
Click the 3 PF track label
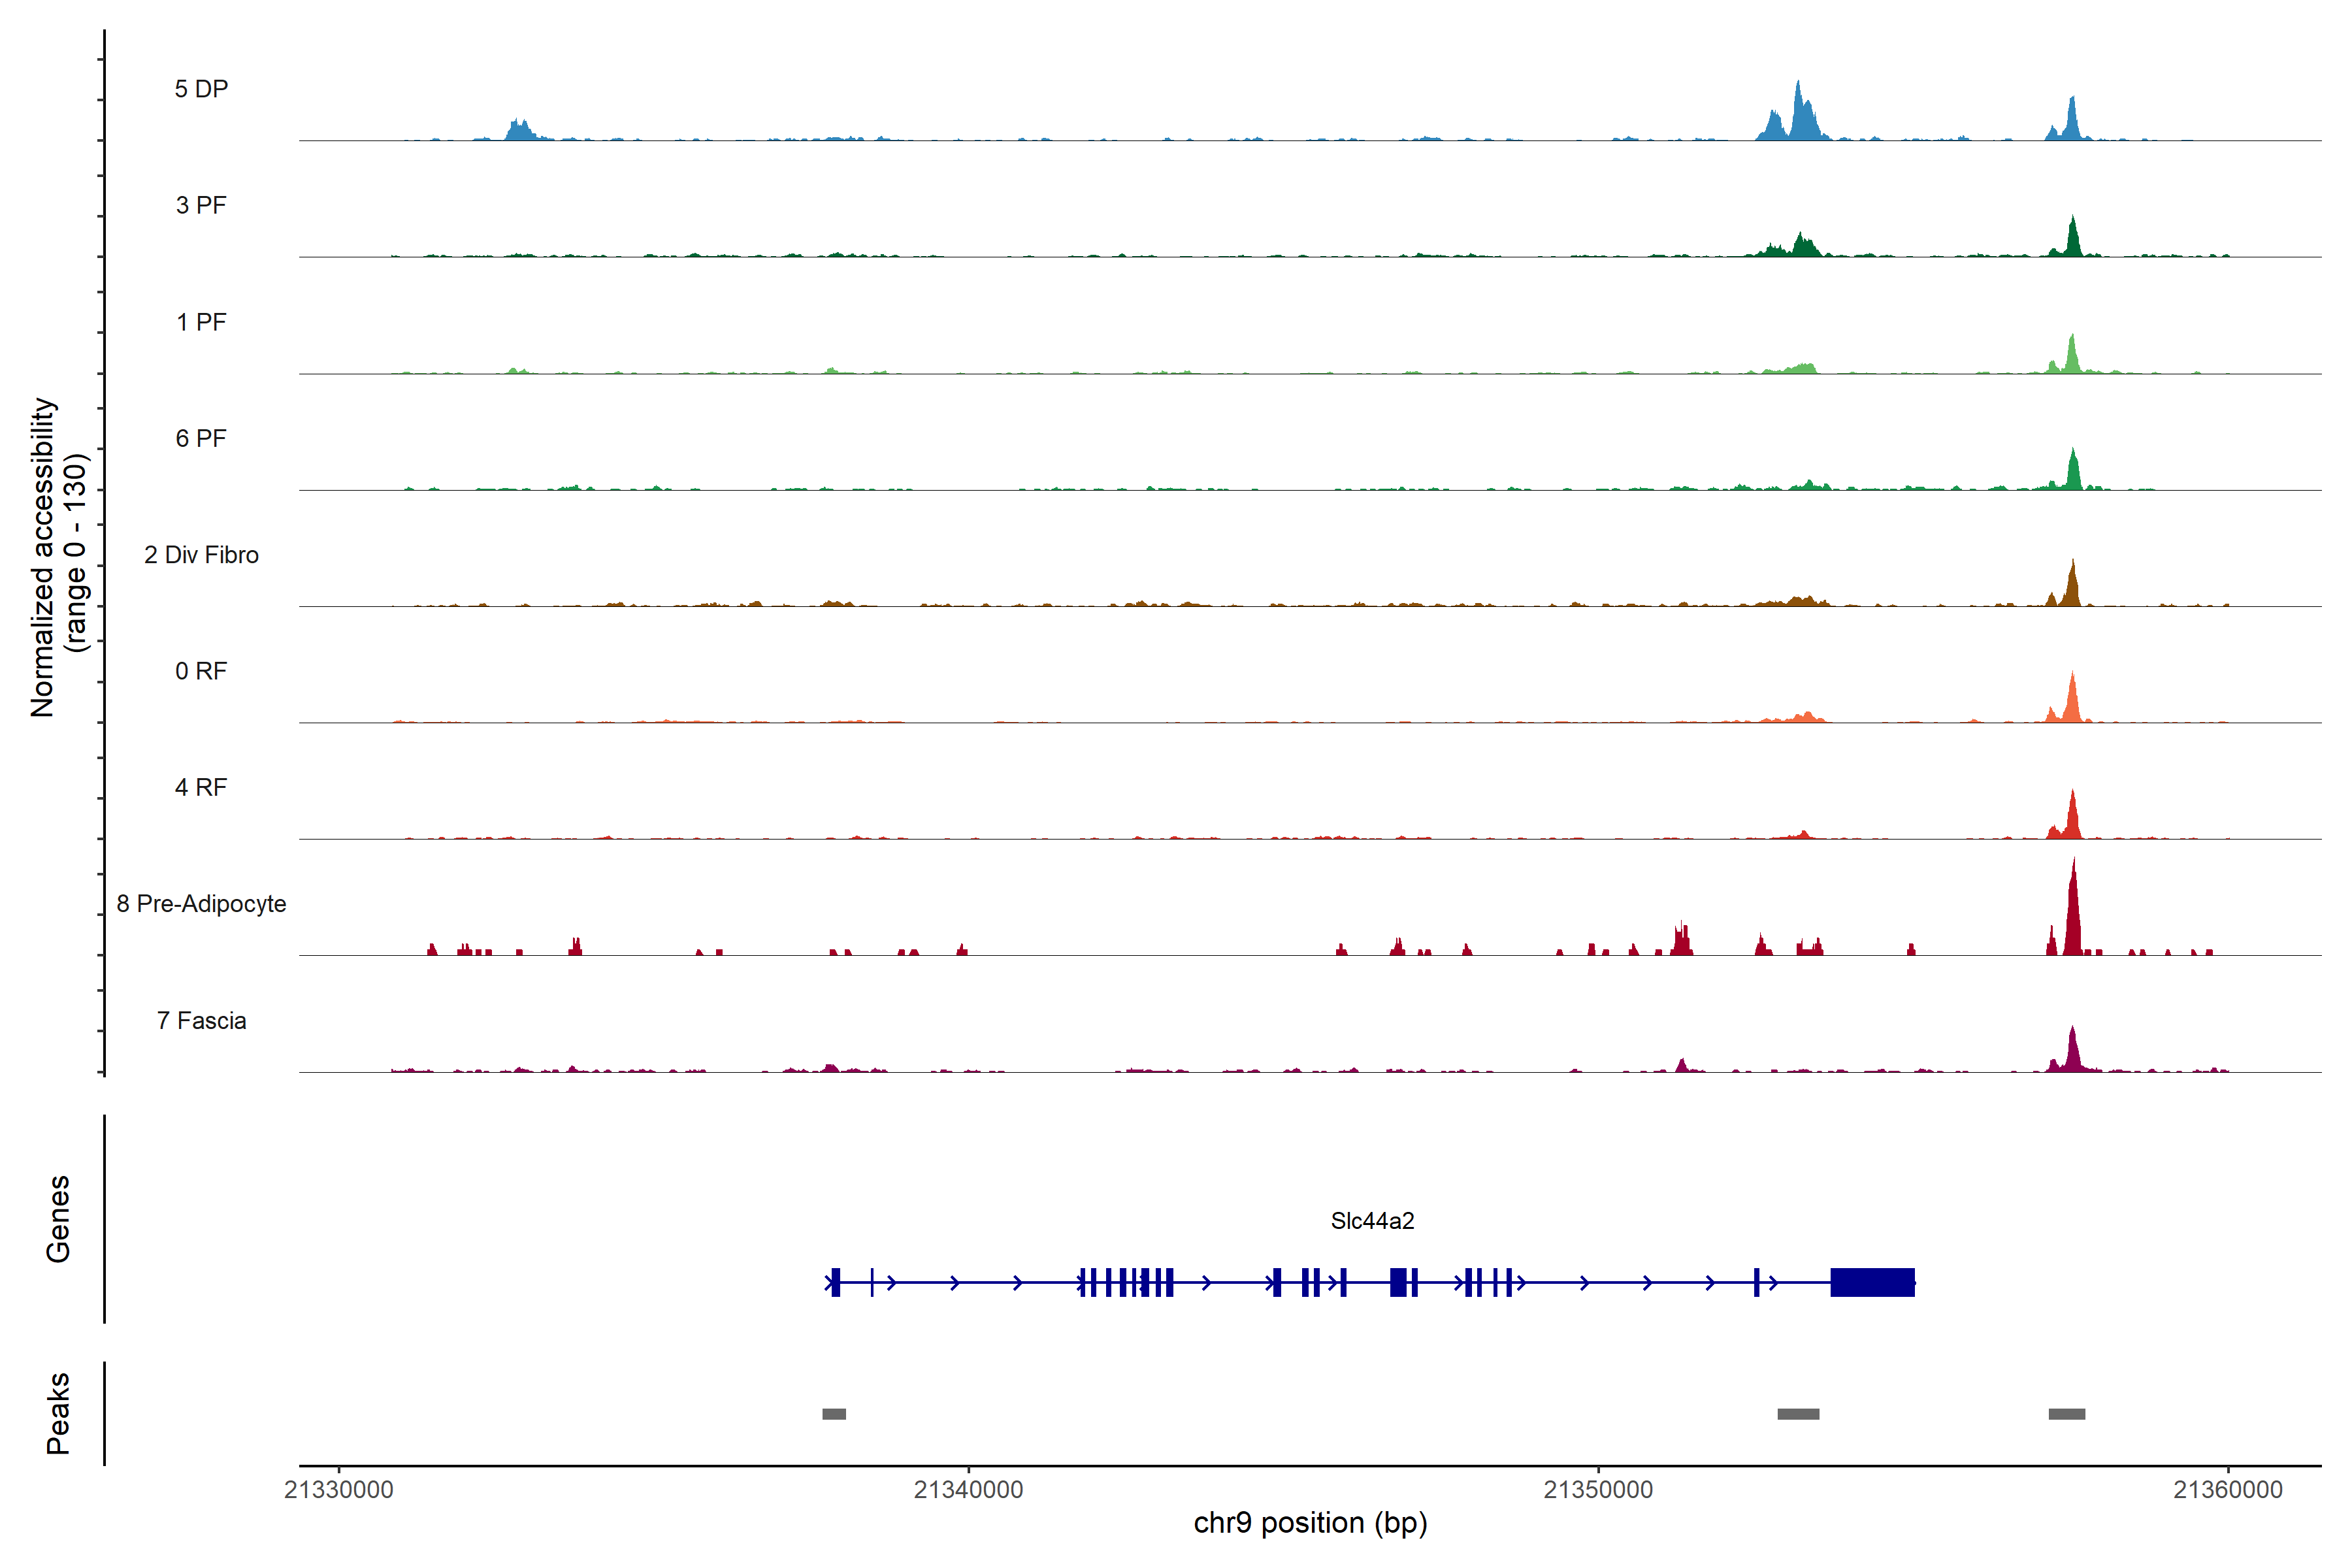[201, 205]
